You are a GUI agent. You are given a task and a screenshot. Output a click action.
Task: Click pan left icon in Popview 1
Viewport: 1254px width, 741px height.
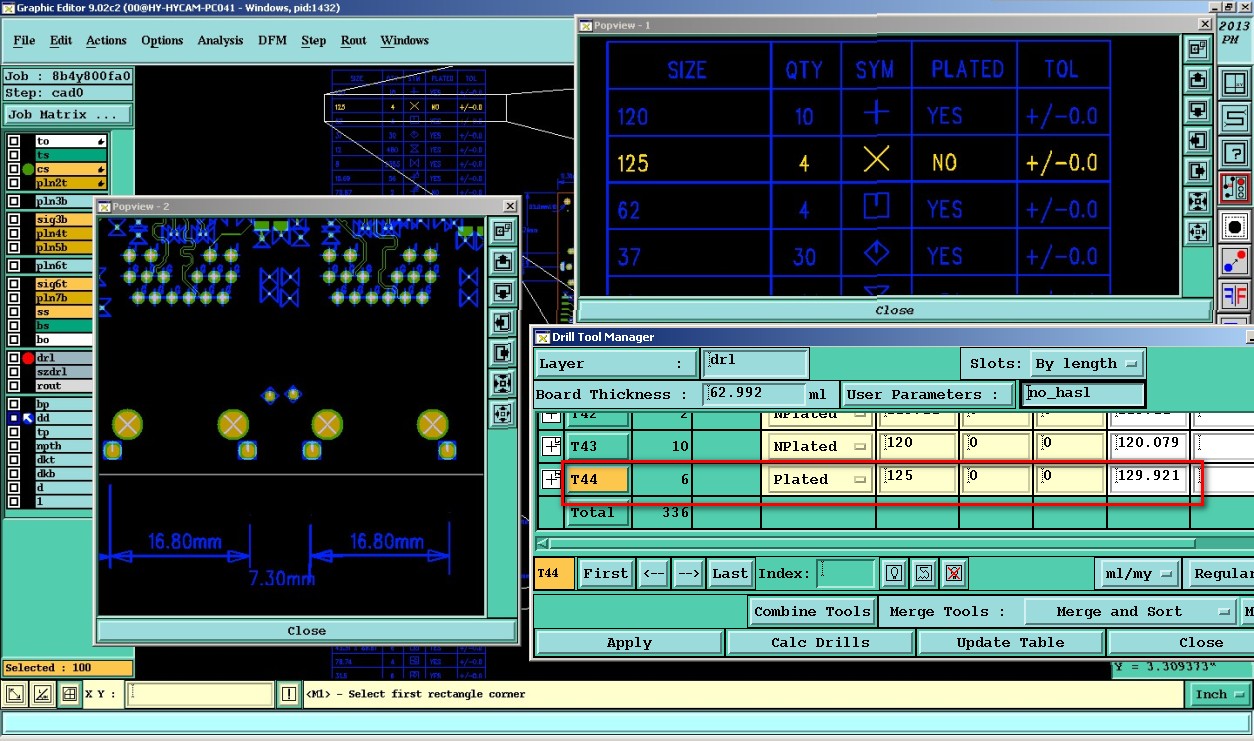point(1197,141)
